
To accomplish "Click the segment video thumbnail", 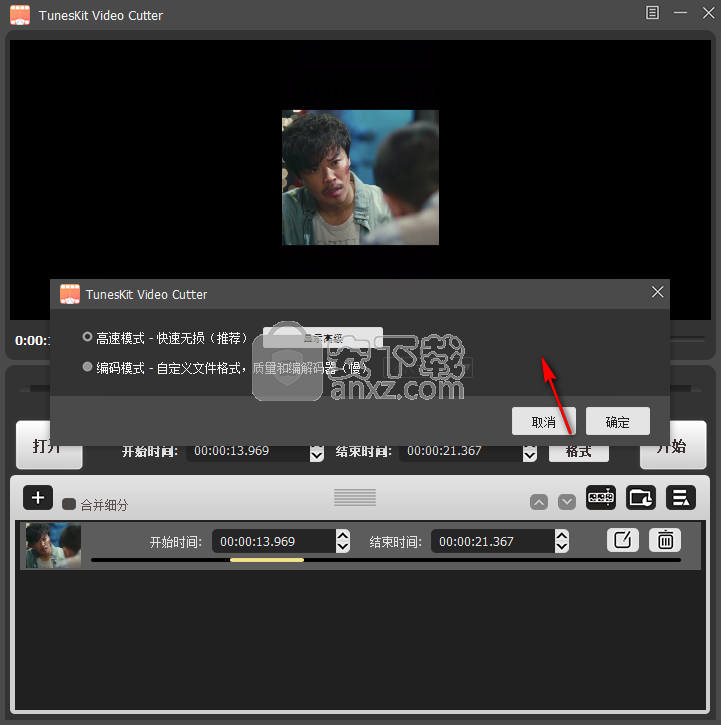I will click(53, 546).
